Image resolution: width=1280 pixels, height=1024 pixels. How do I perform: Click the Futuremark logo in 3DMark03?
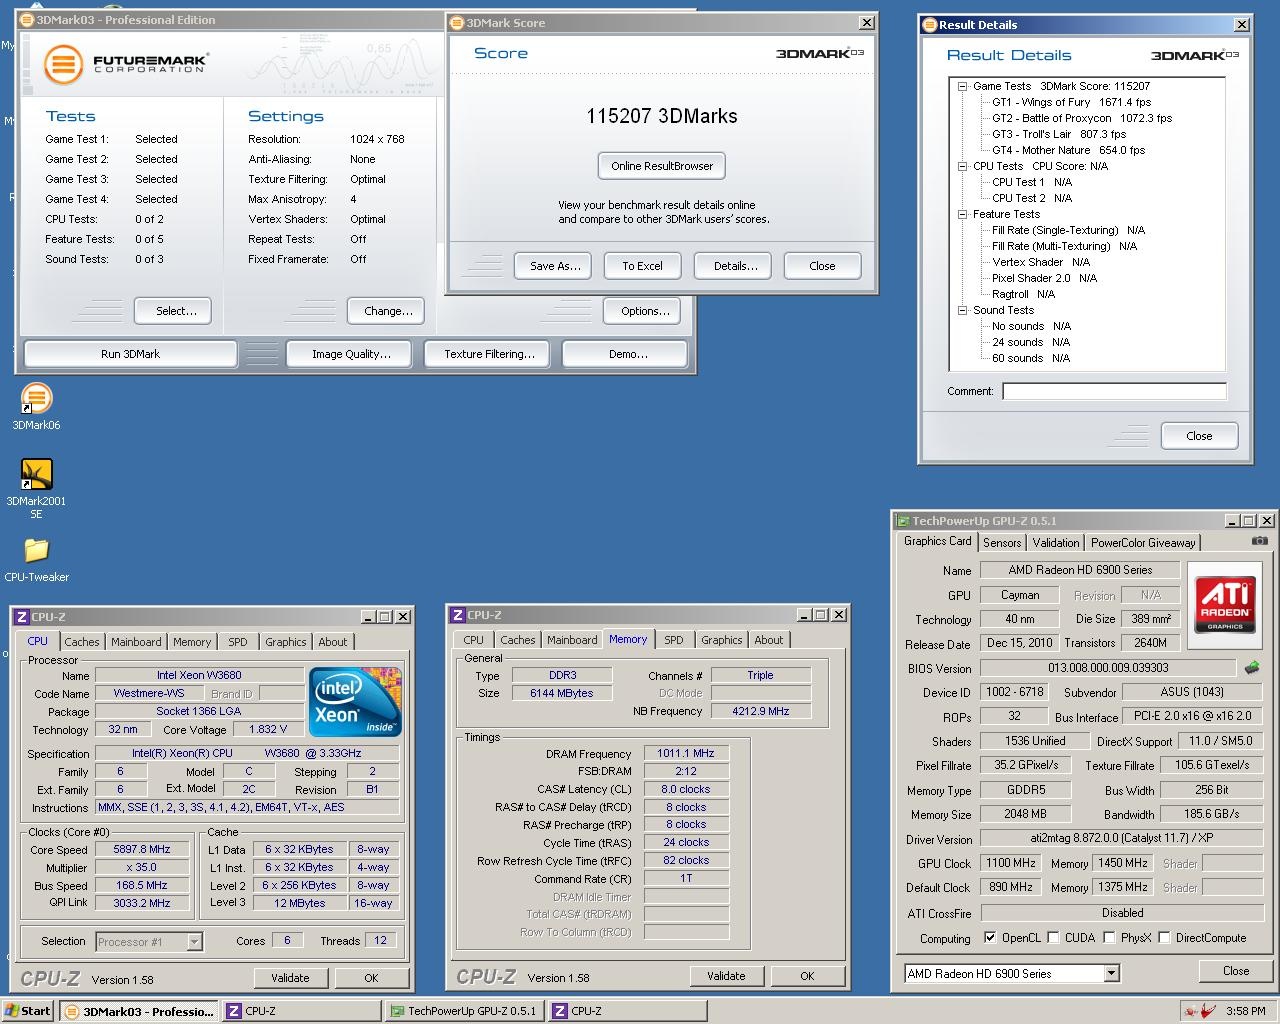[125, 65]
